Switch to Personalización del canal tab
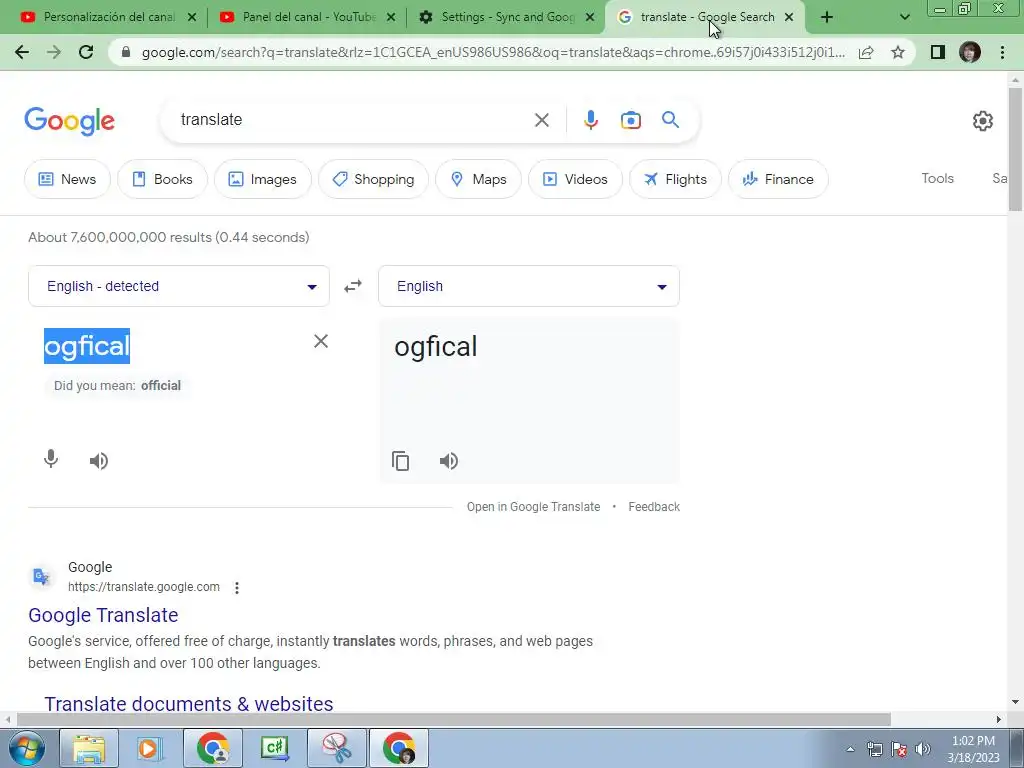The width and height of the screenshot is (1024, 768). coord(108,17)
